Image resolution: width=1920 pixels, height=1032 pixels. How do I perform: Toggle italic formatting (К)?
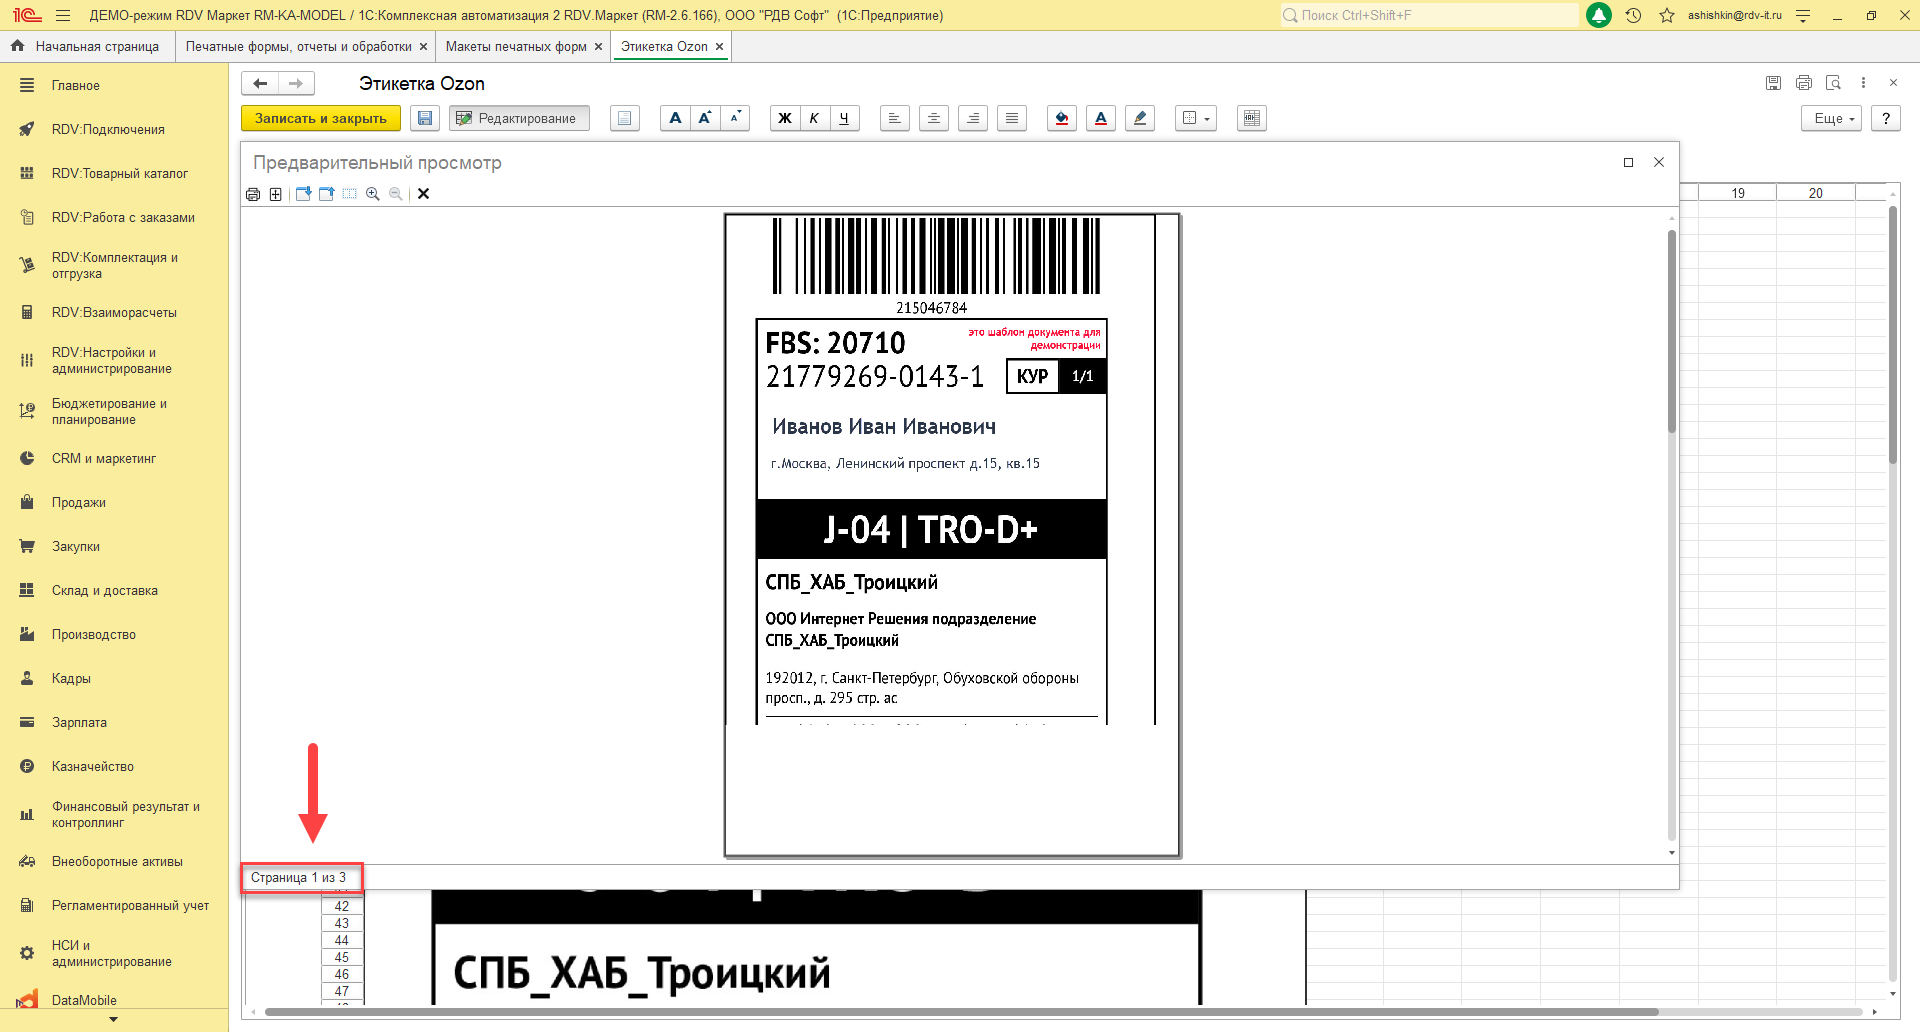[x=815, y=118]
